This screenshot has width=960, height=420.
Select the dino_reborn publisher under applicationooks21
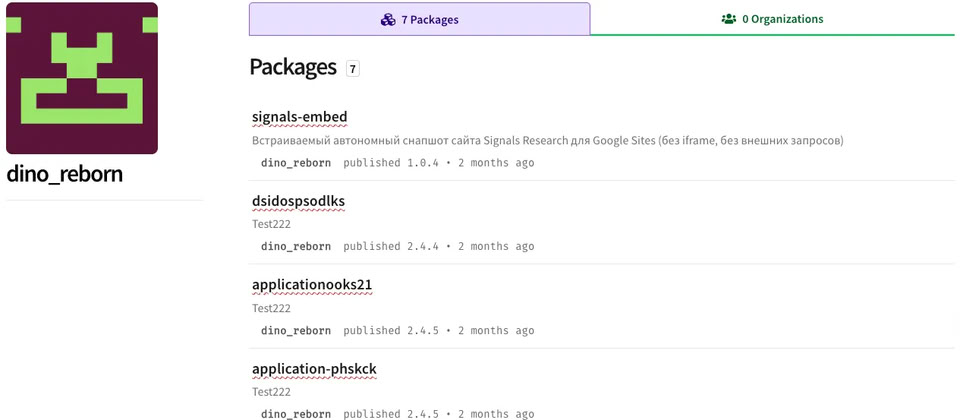pos(295,330)
